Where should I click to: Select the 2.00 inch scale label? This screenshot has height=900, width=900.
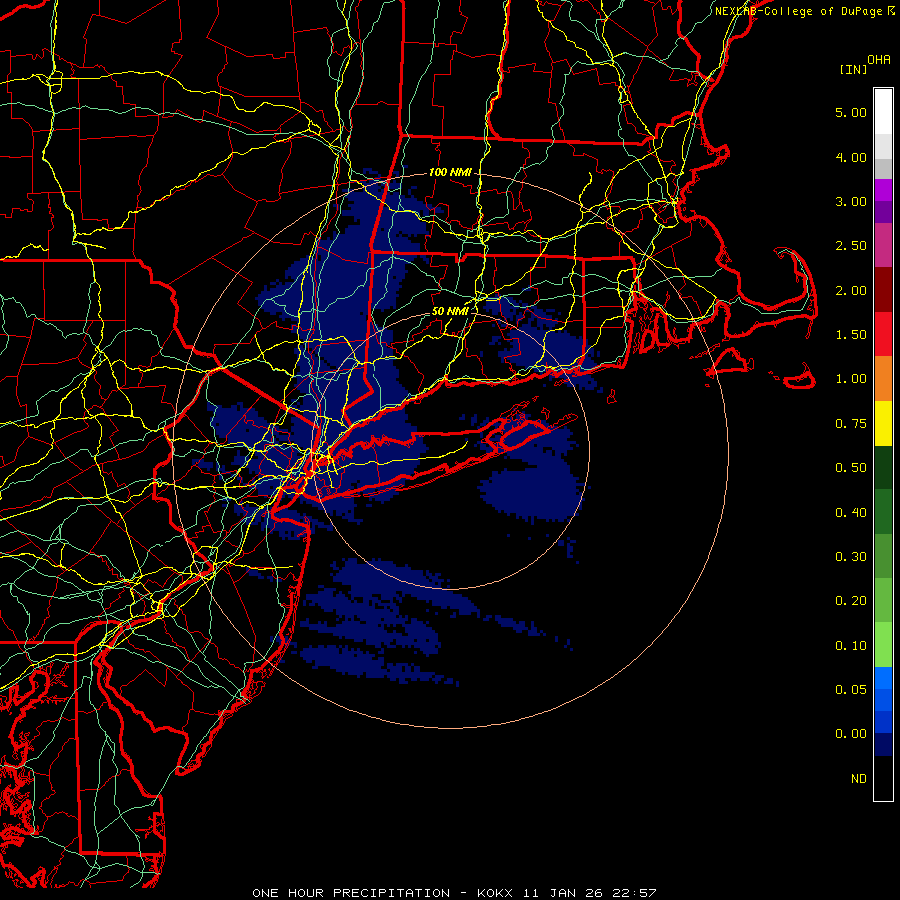pyautogui.click(x=851, y=290)
